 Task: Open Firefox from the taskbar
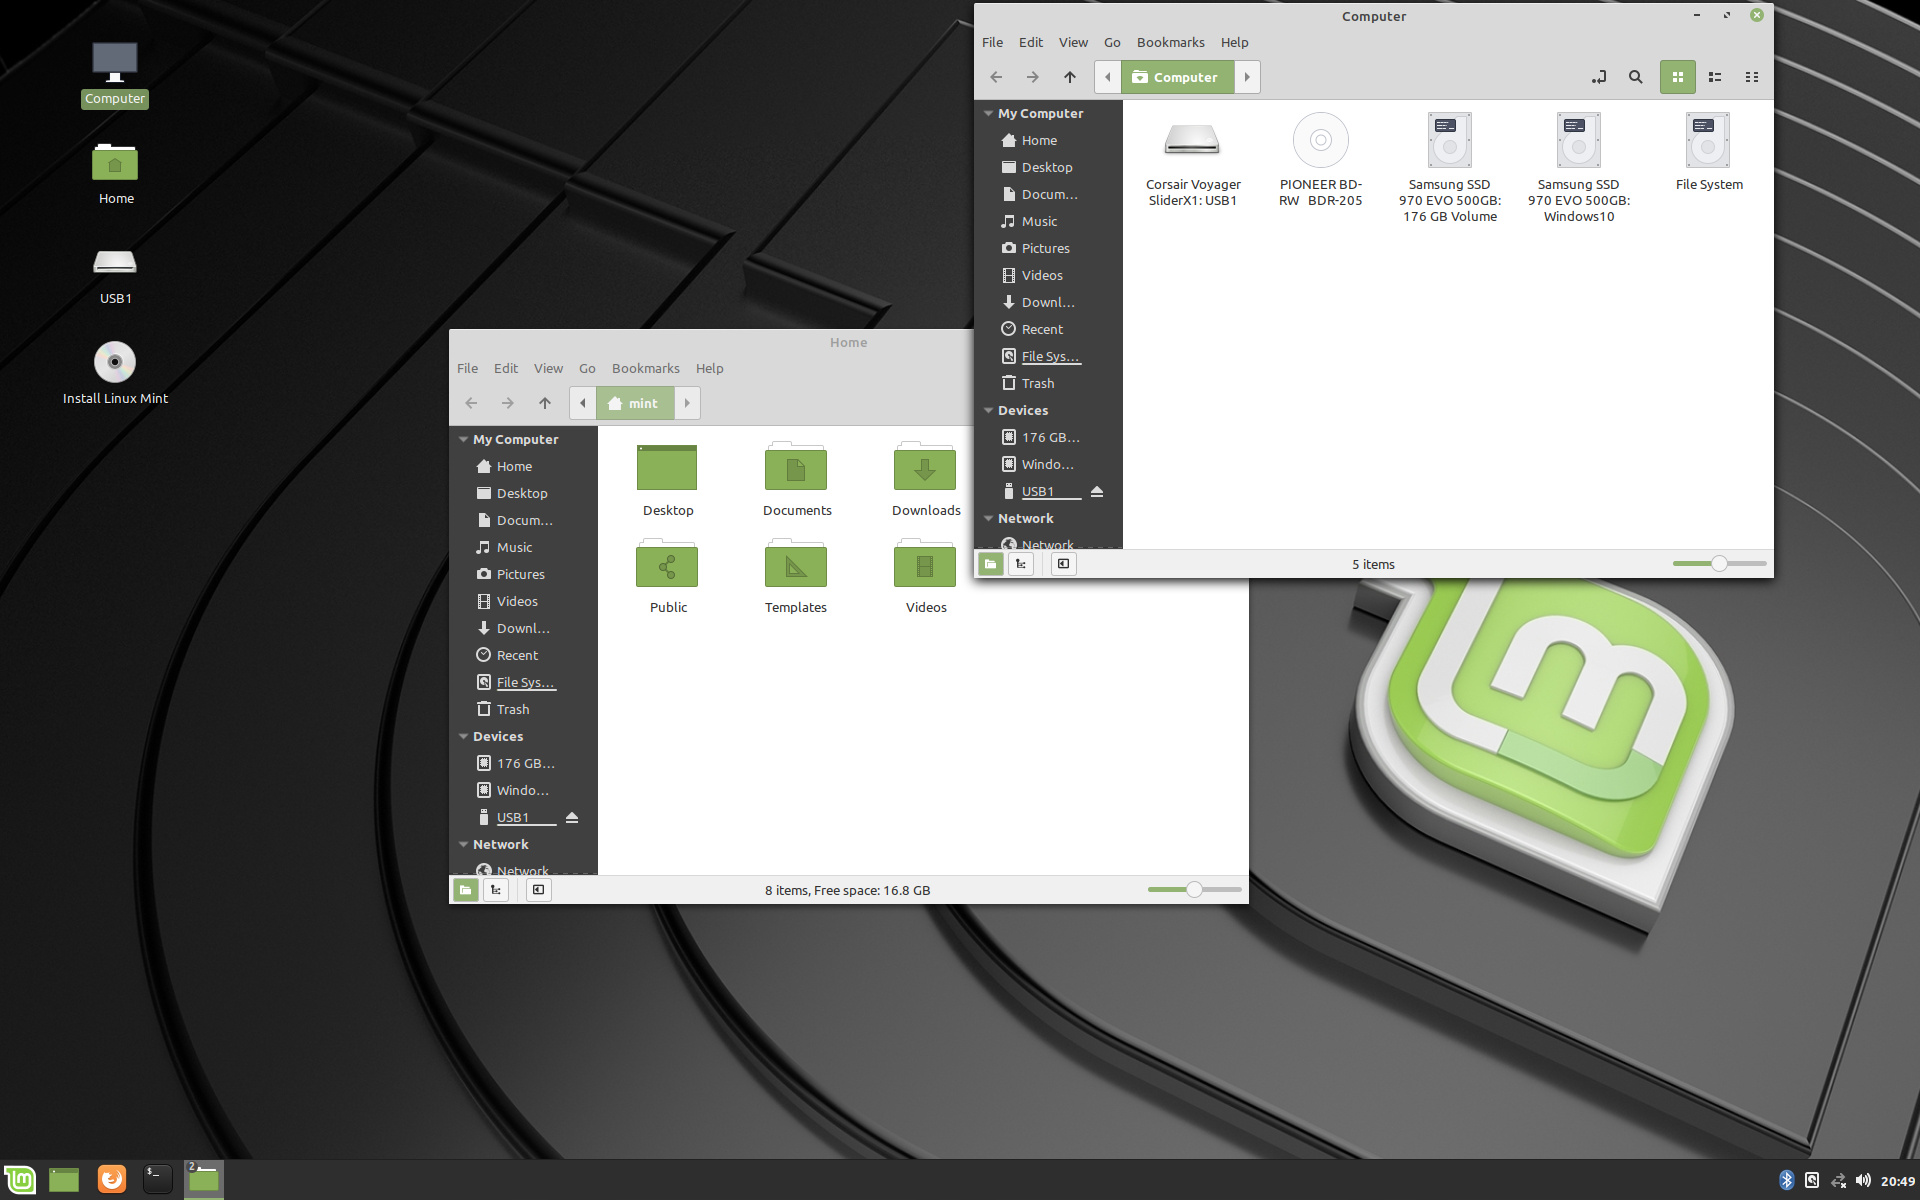(x=111, y=1179)
